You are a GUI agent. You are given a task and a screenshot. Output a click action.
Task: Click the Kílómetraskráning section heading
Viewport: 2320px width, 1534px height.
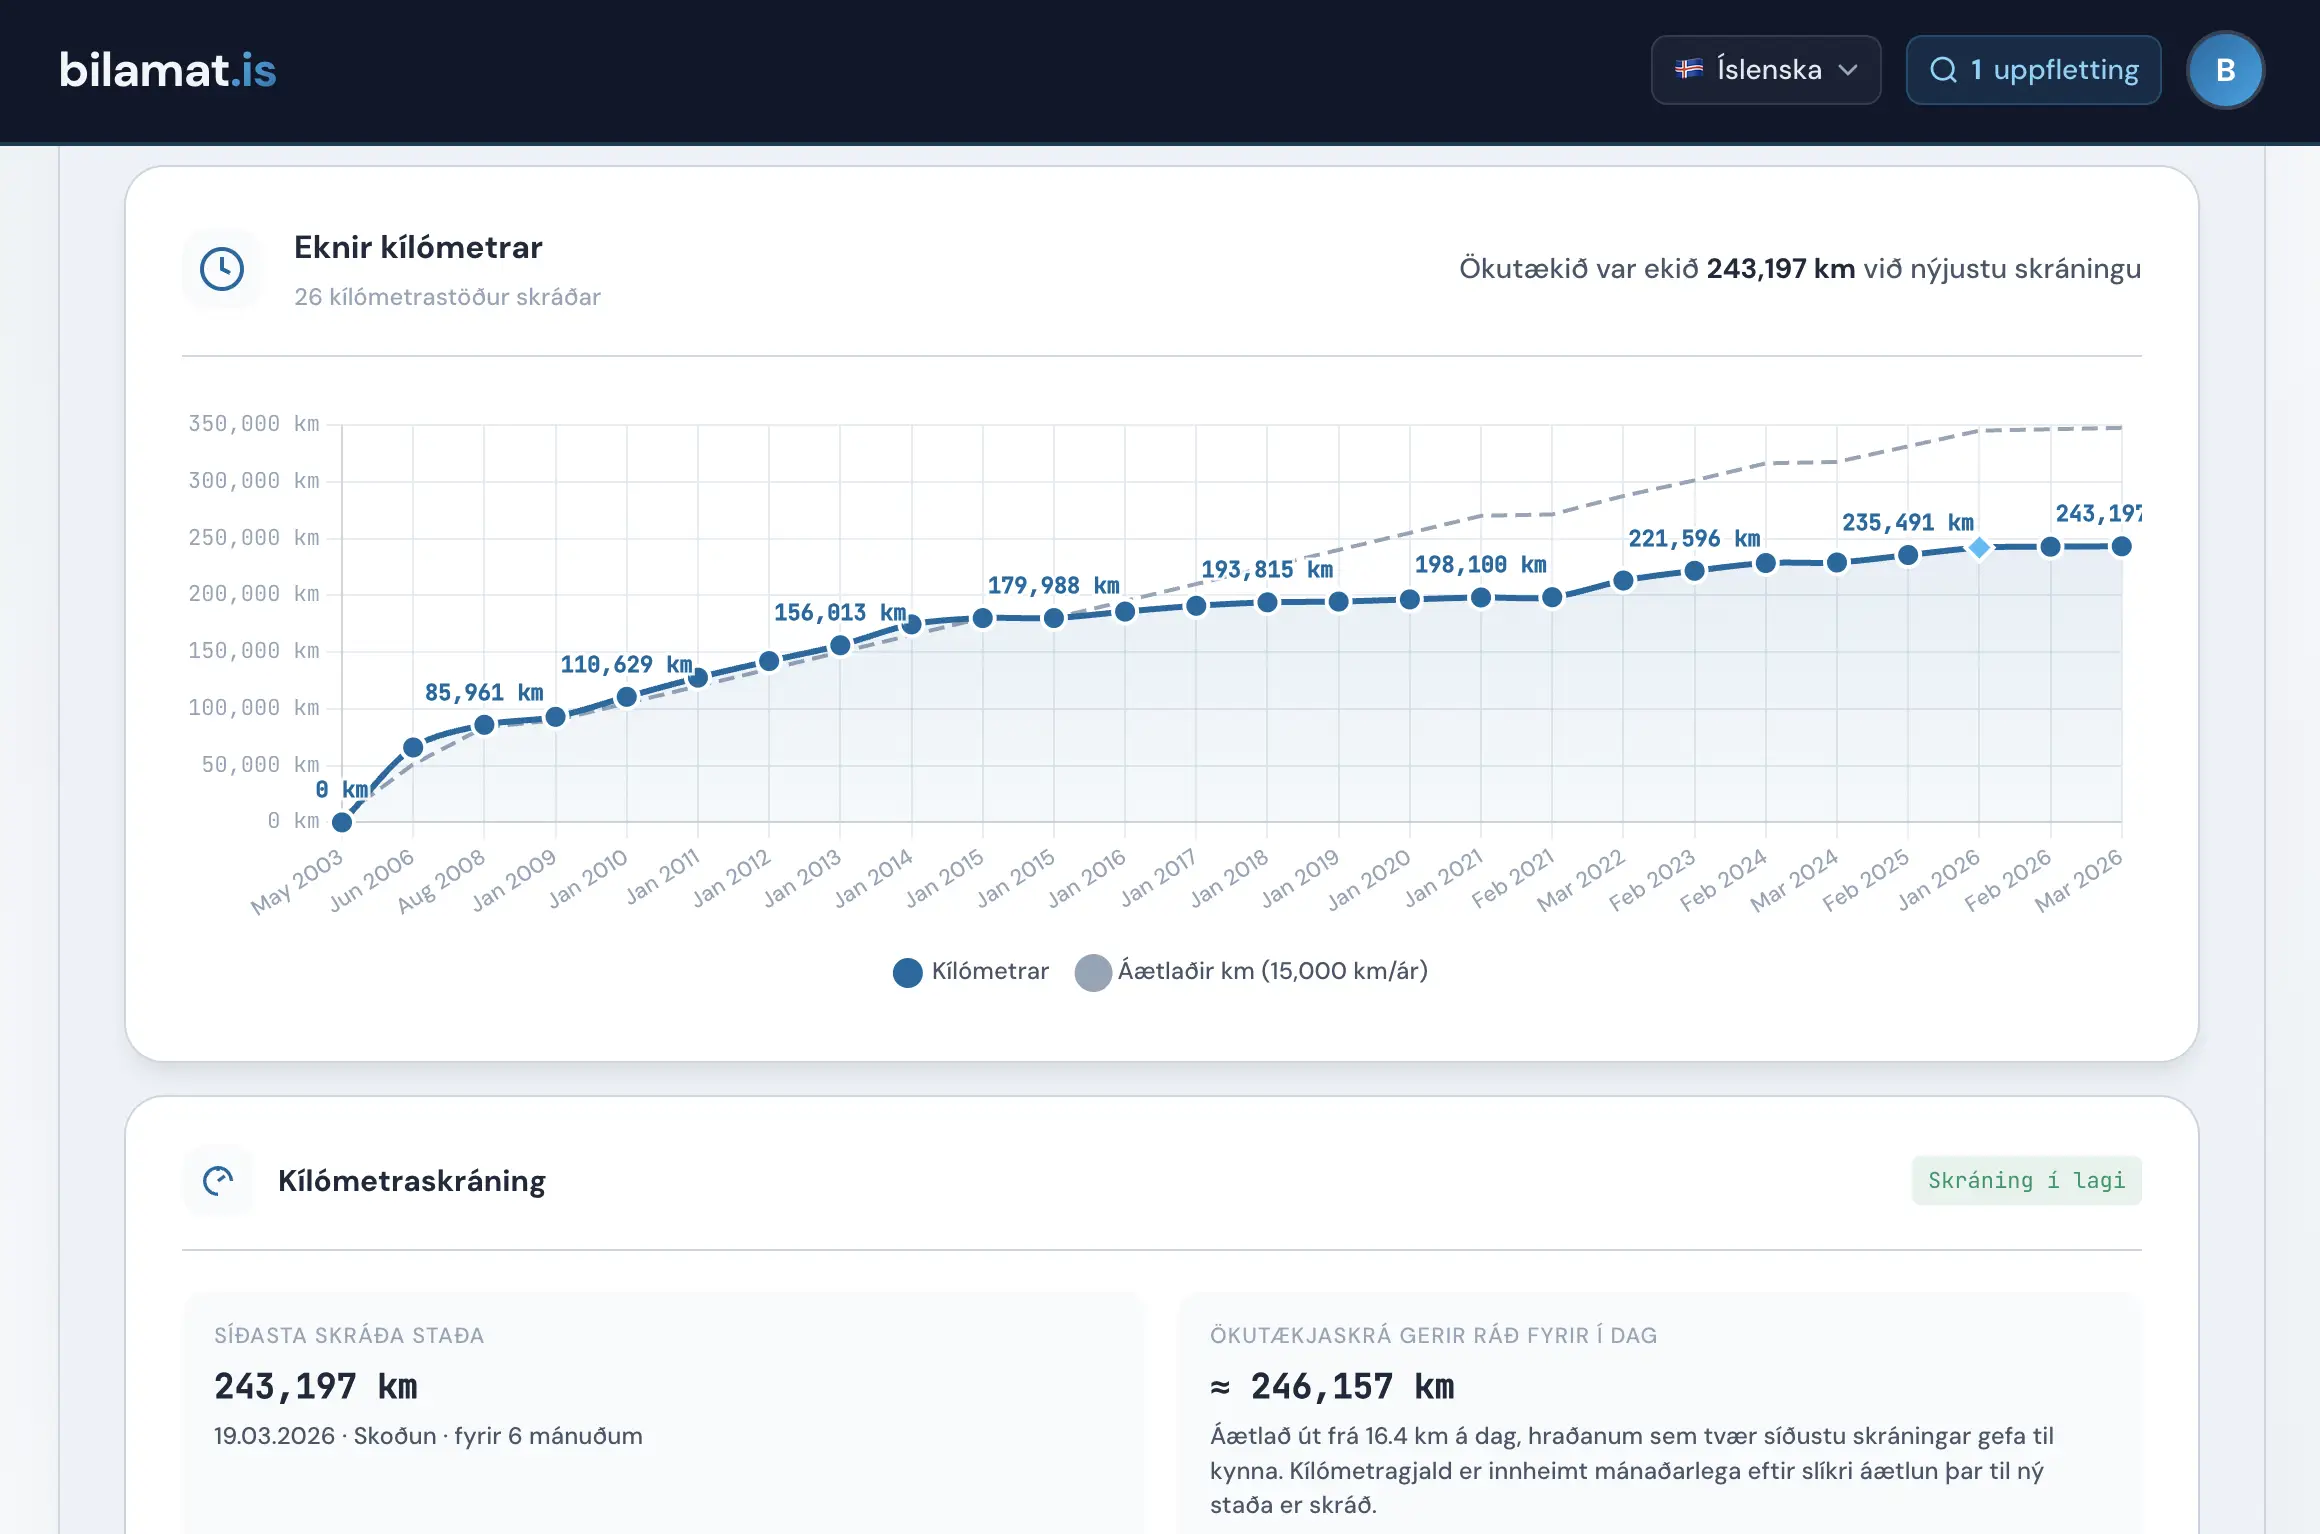click(x=412, y=1181)
